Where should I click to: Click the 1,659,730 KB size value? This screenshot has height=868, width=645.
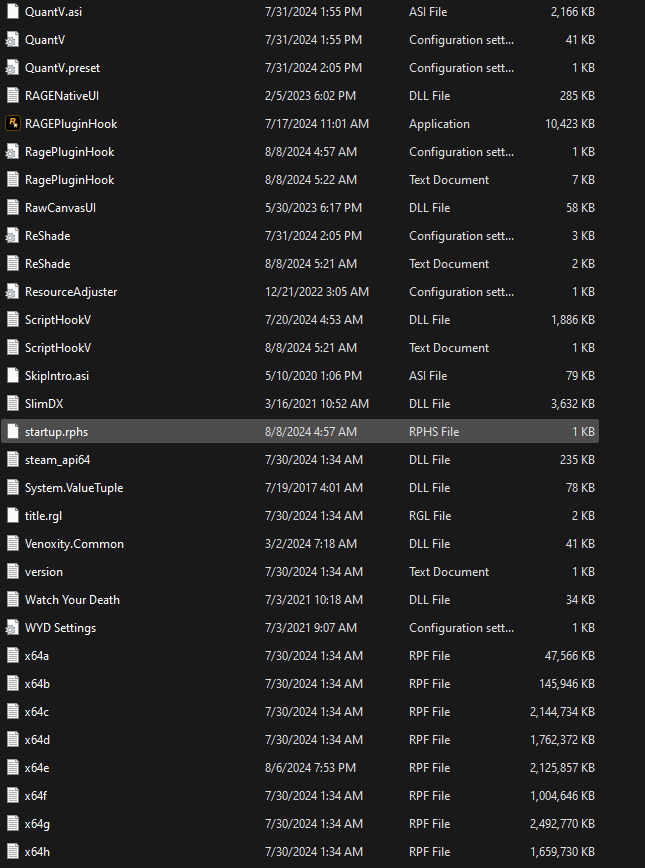(563, 852)
